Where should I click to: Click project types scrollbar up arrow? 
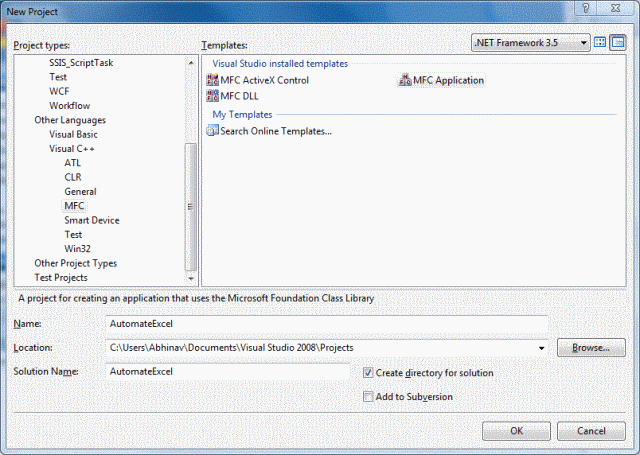191,63
